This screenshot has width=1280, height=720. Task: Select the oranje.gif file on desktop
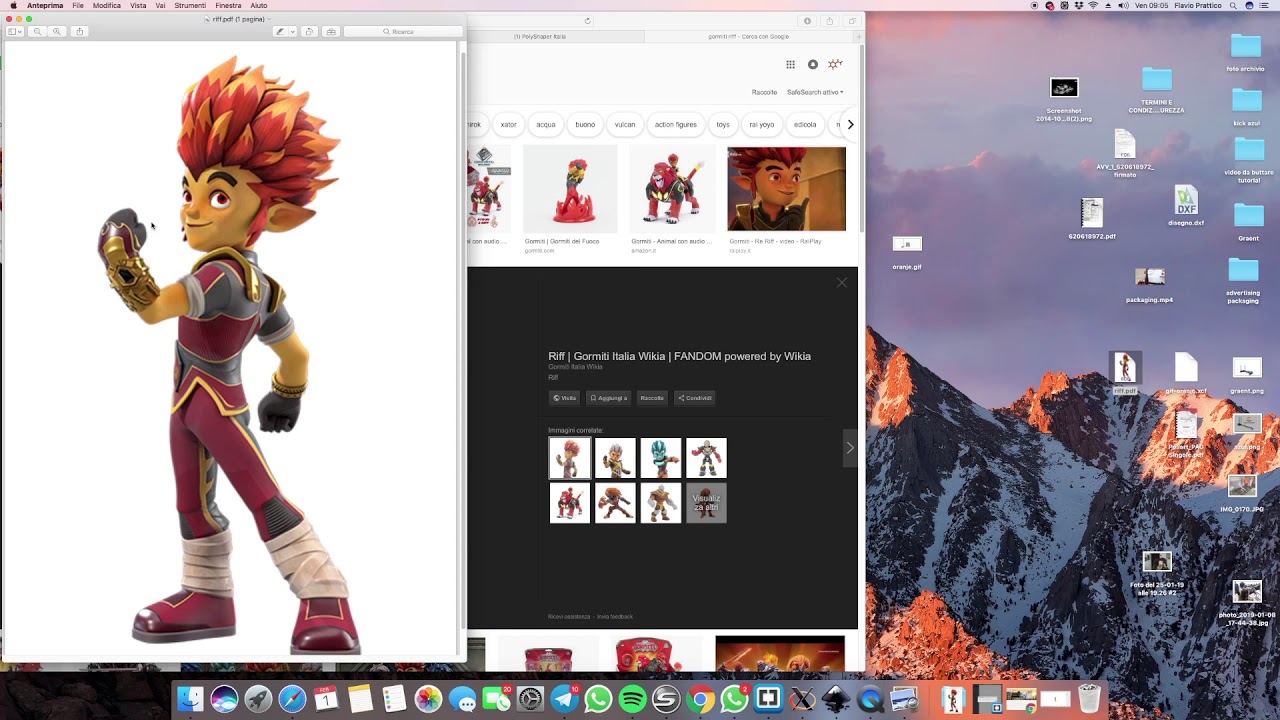907,254
